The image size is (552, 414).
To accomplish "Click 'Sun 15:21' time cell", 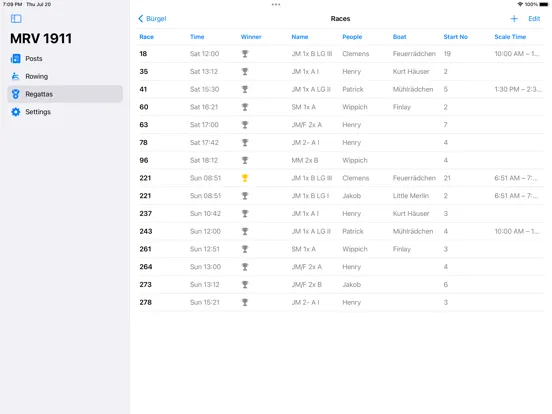I will [x=205, y=302].
